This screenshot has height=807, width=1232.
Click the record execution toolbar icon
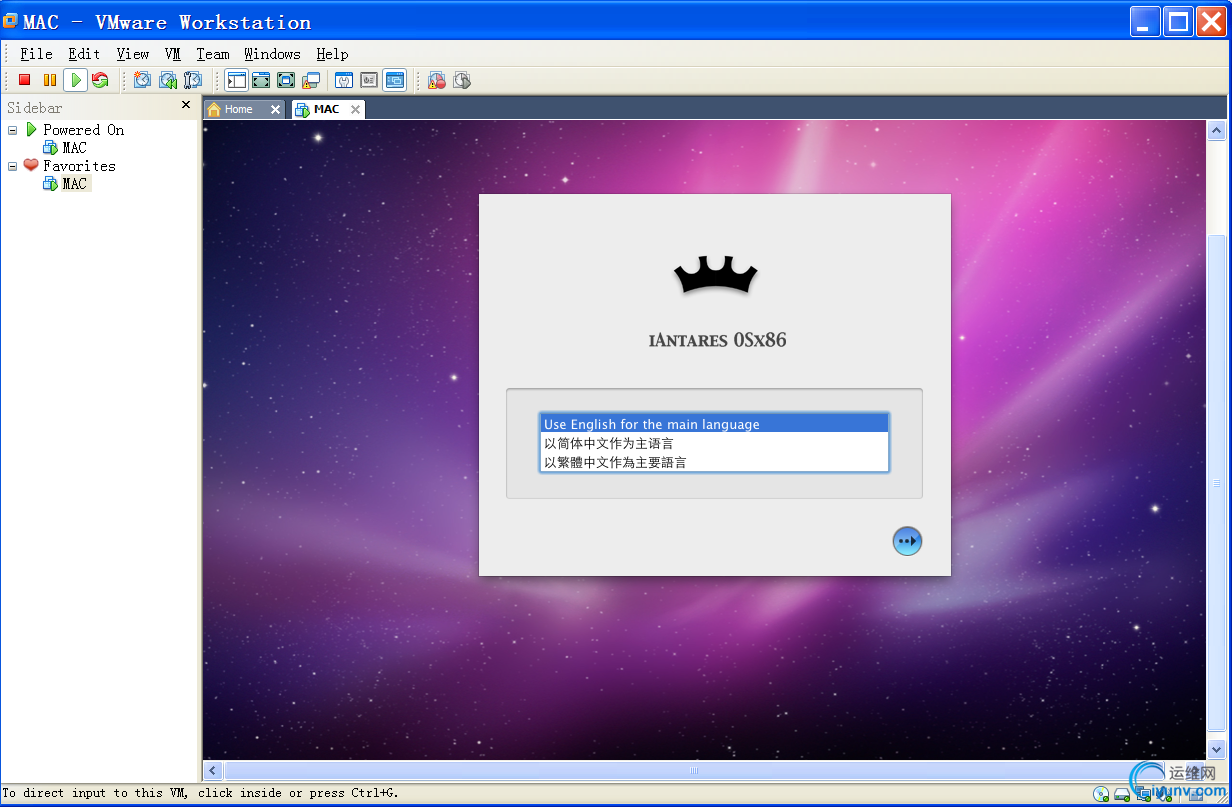coord(437,80)
